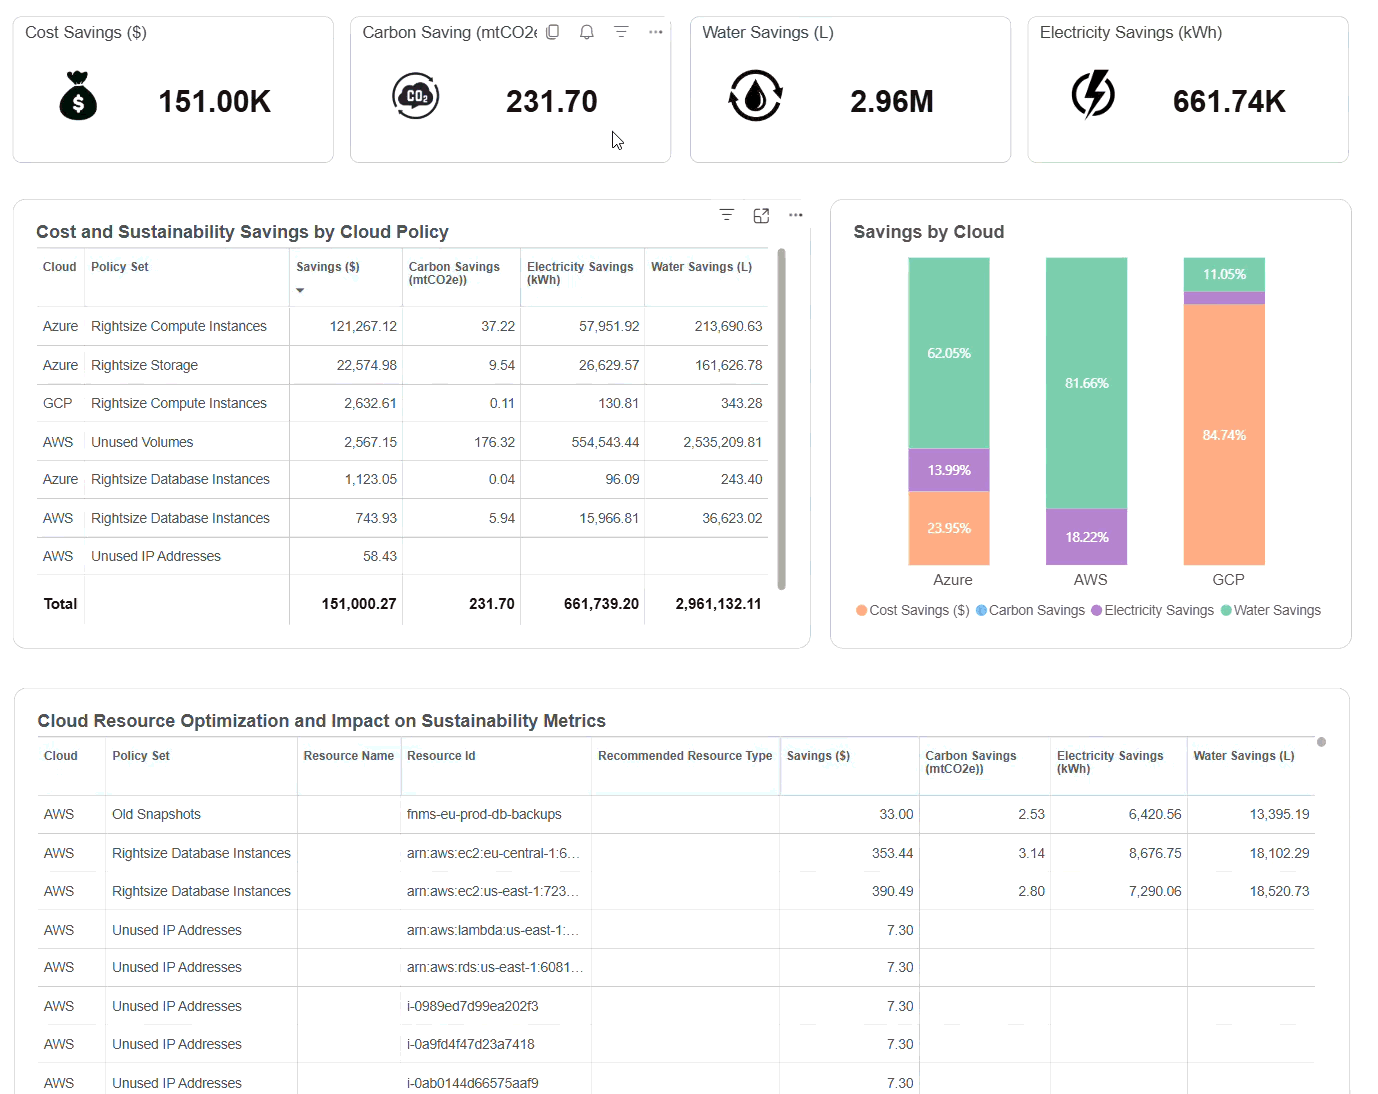Select Azure Rightsize Compute Instances row
Screen dimensions: 1378x1094
402,326
